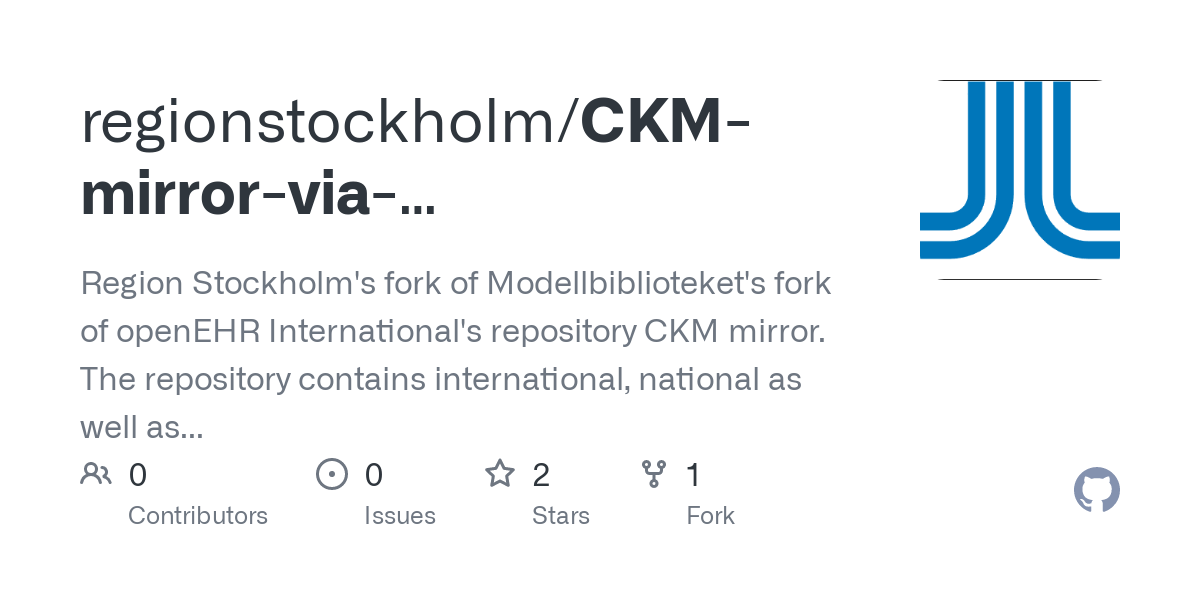Click the Contributors people icon
This screenshot has height=600, width=1200.
(96, 474)
